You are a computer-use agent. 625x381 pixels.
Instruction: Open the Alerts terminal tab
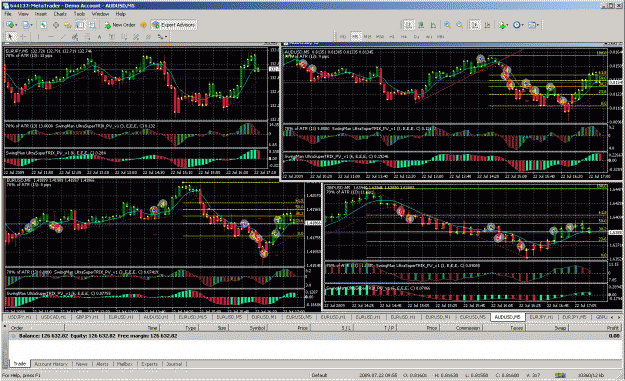(x=102, y=364)
